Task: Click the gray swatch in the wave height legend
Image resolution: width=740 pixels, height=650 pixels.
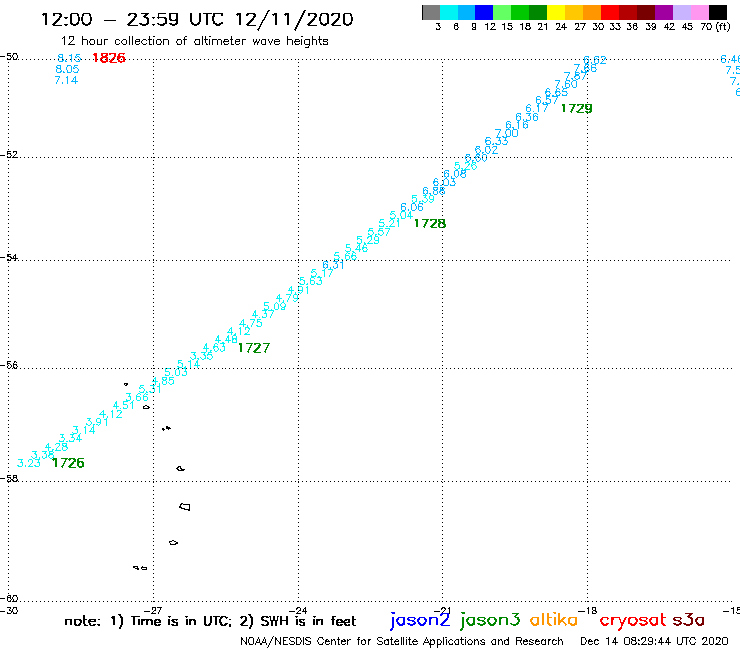Action: click(x=431, y=12)
